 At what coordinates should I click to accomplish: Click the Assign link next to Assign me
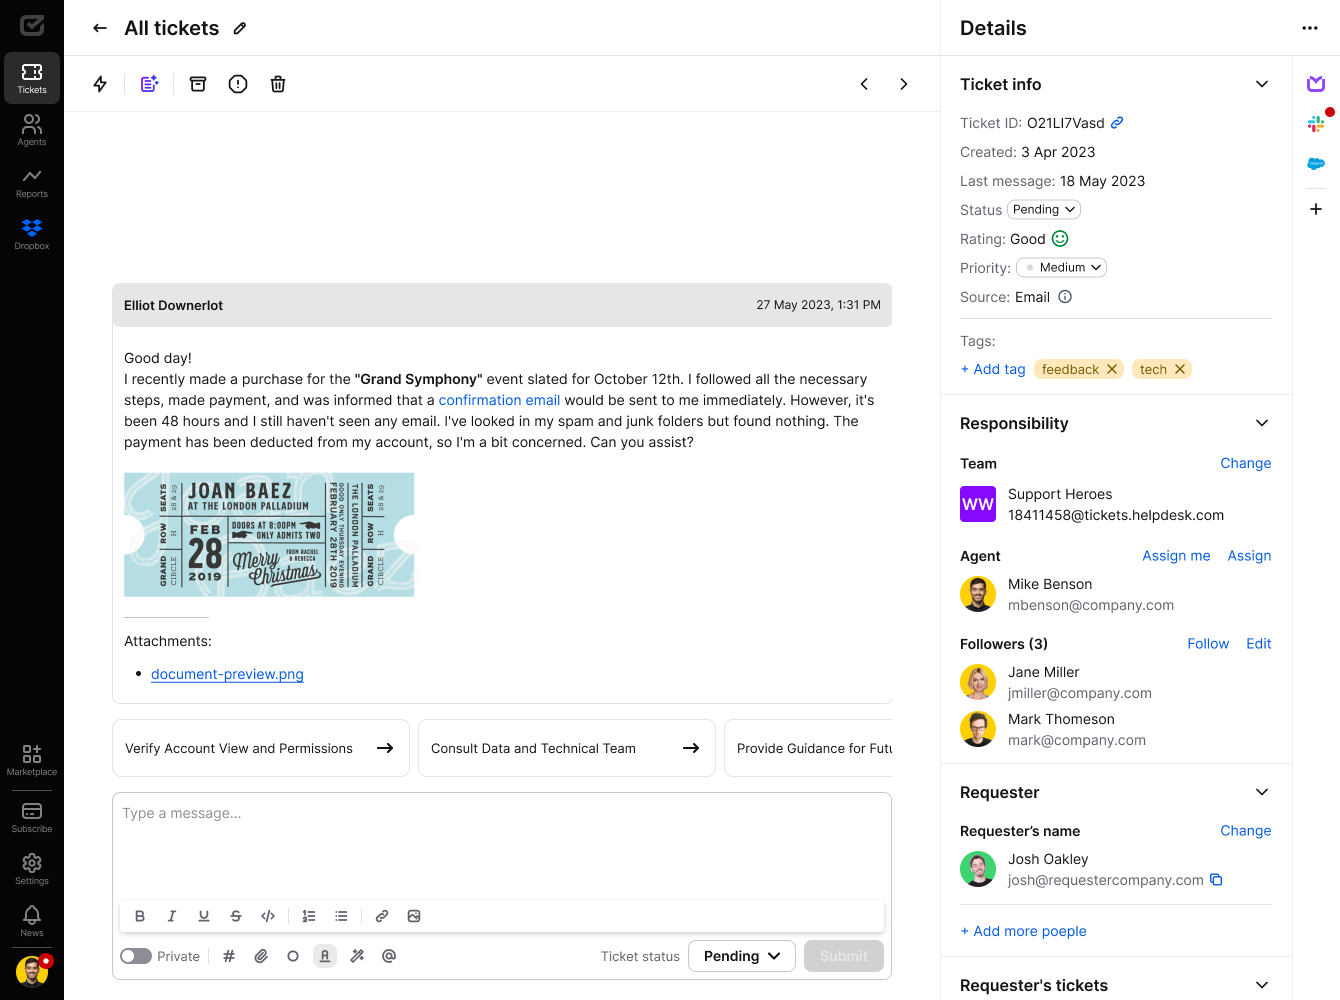pyautogui.click(x=1250, y=556)
